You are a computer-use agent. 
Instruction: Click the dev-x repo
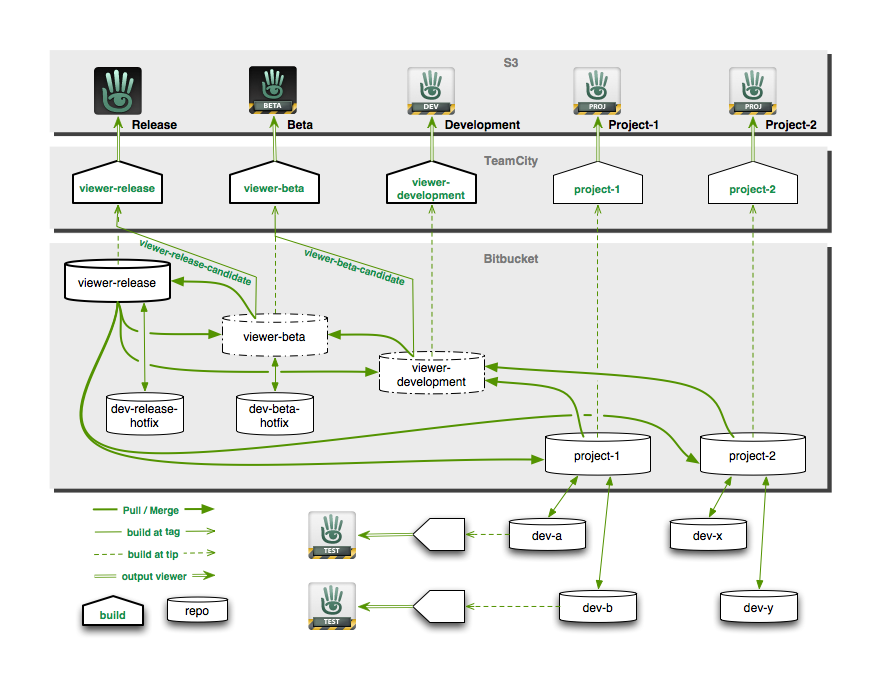709,535
